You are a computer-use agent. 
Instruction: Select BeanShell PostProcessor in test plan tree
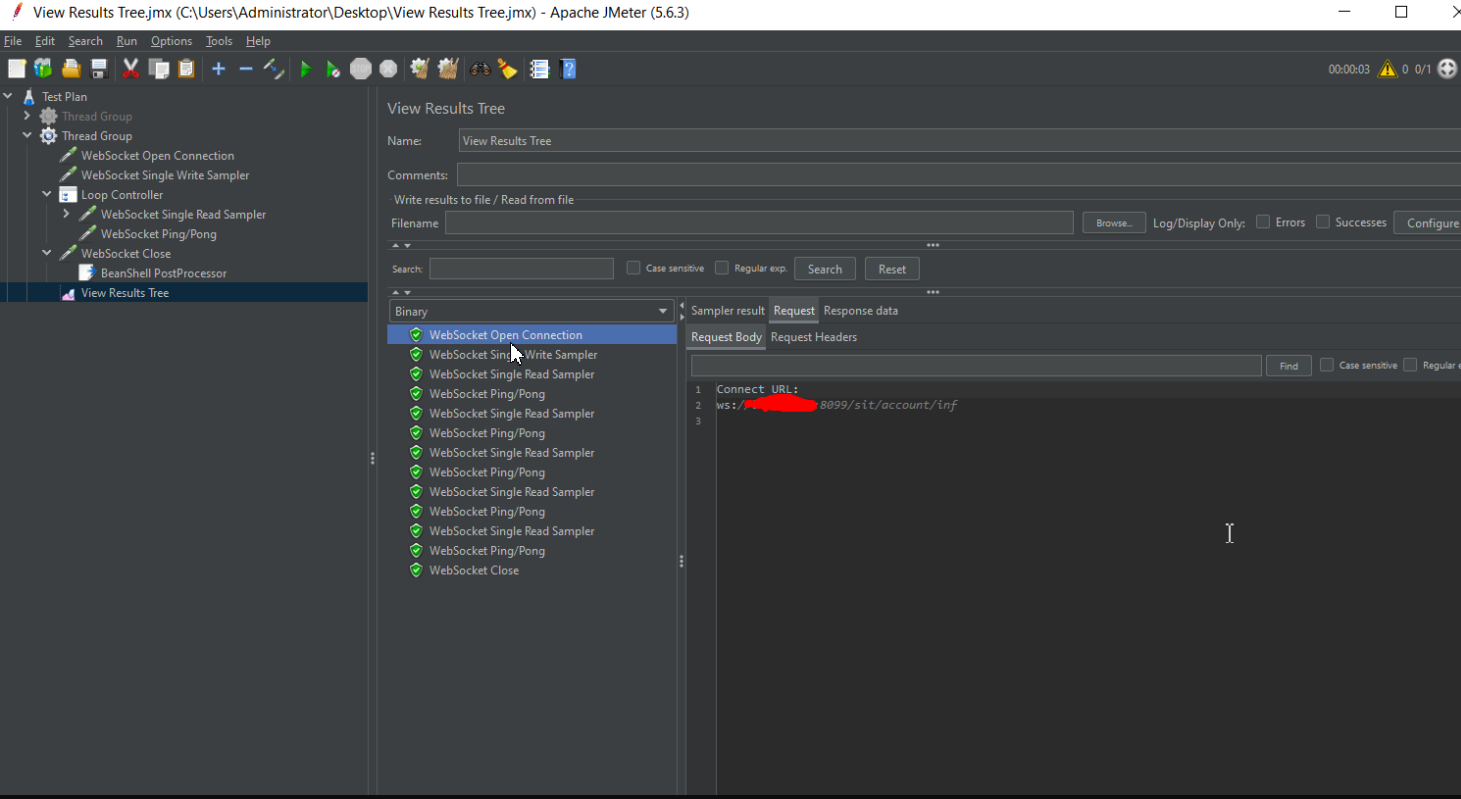(x=164, y=273)
